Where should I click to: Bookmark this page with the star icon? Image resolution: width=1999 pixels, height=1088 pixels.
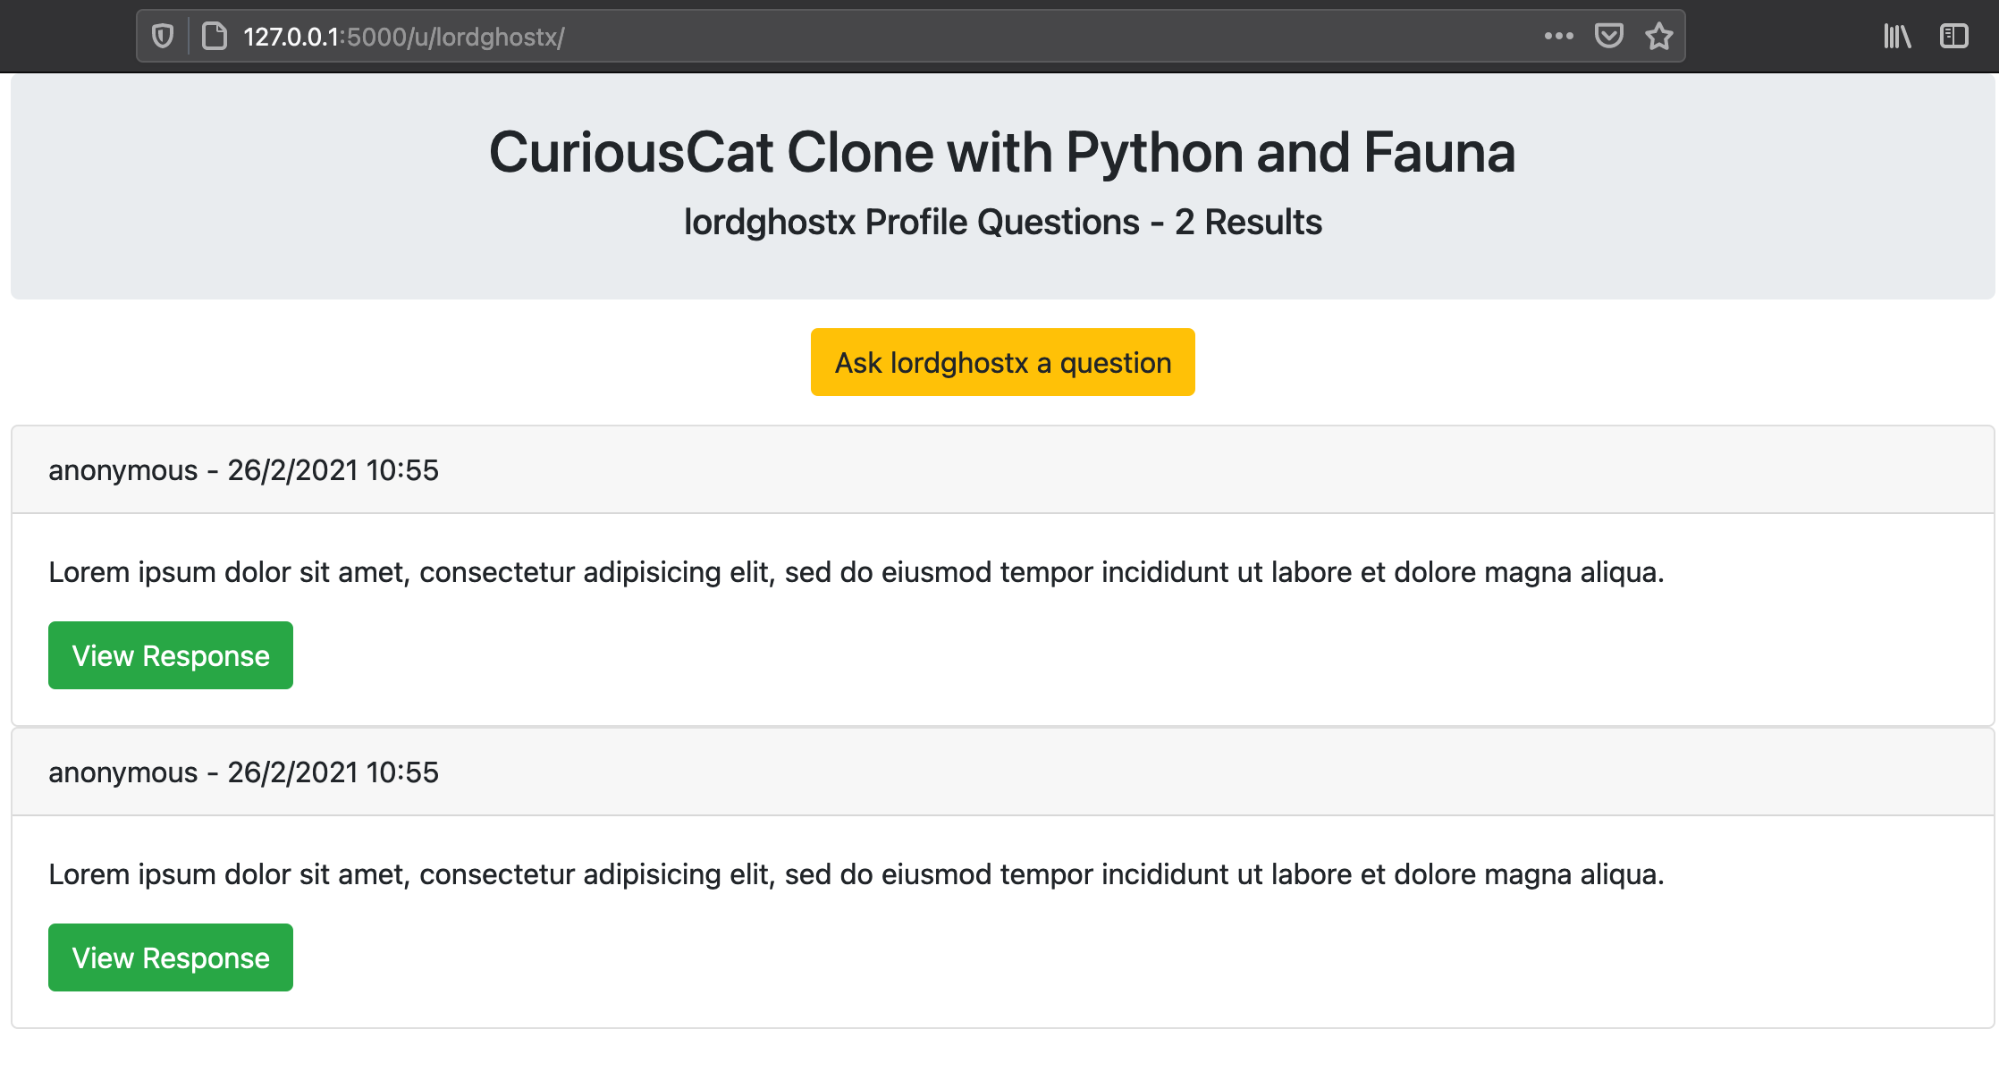pos(1658,35)
